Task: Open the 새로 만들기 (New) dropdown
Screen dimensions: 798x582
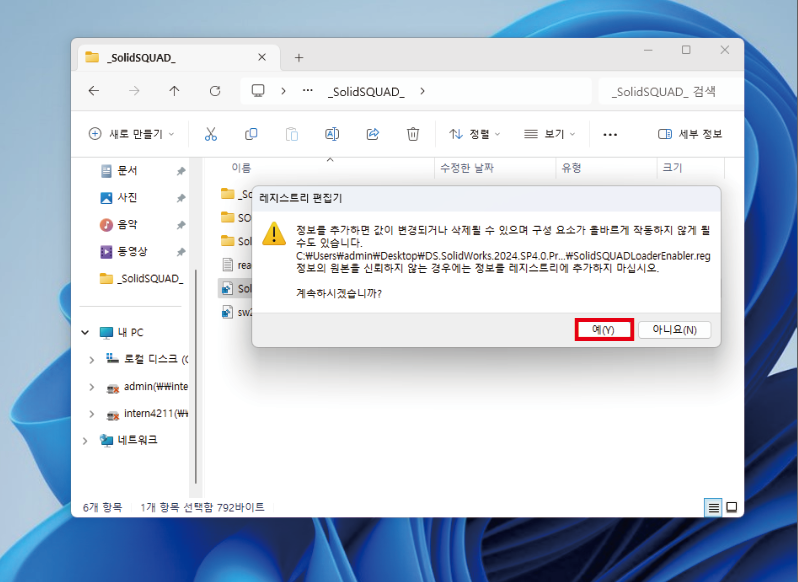Action: (x=131, y=134)
